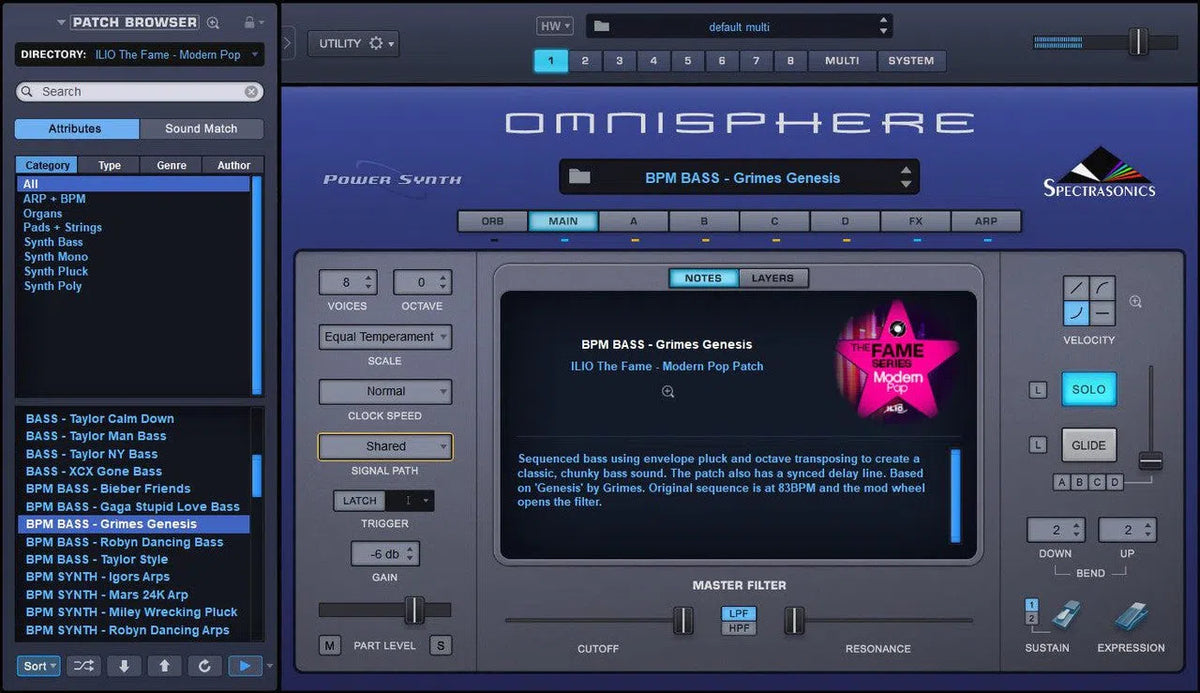Screen dimensions: 1200x693
Task: Open the Equal Temperament scale dropdown
Action: 385,337
